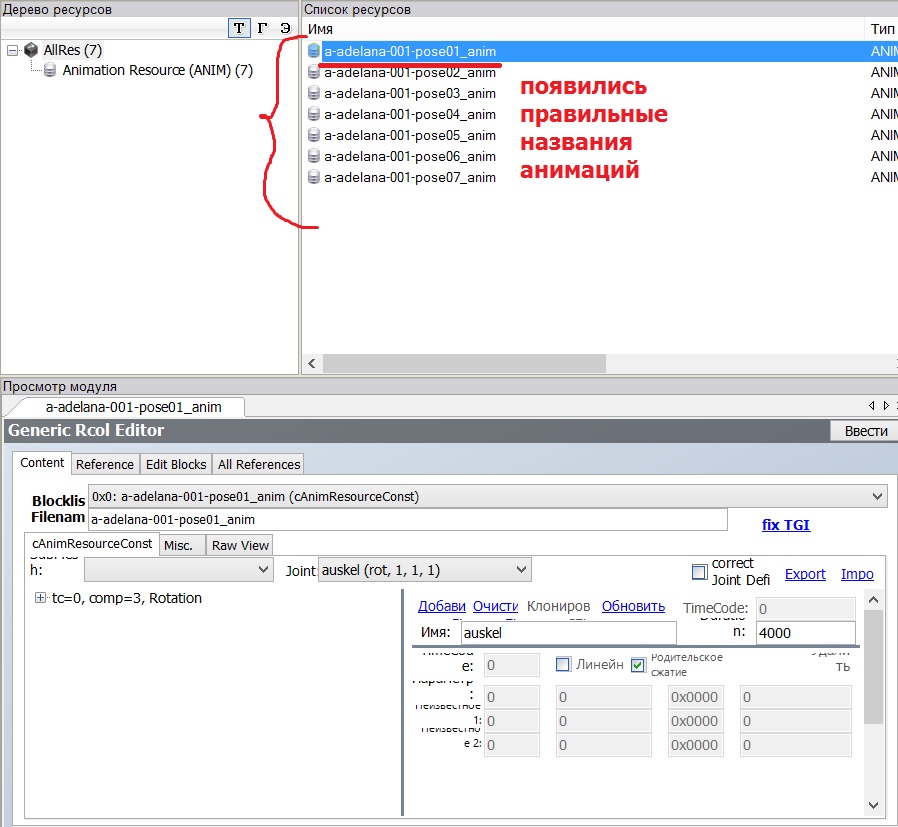Click the Animation Resource (ANIM) database icon
This screenshot has height=827, width=898.
(49, 71)
